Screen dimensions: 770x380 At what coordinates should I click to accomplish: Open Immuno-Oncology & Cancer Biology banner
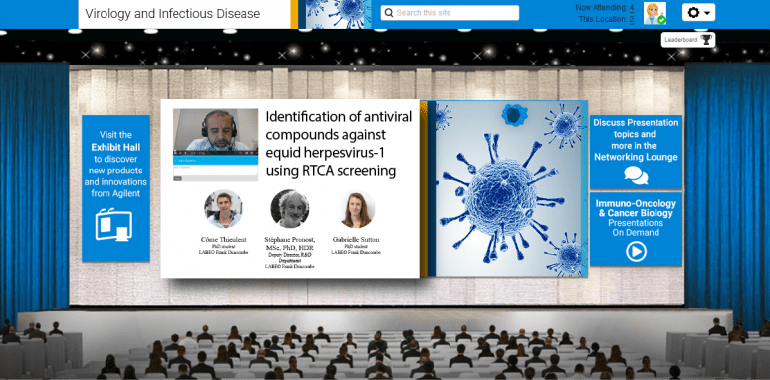(636, 229)
